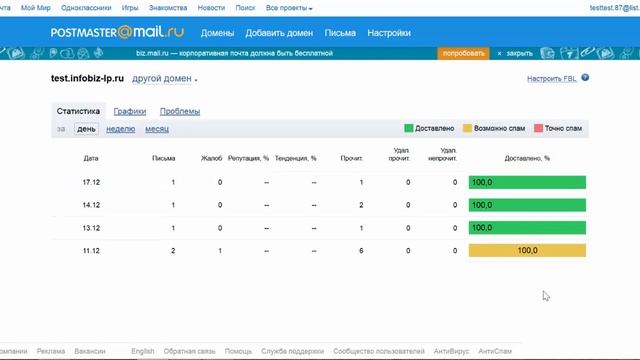Open 'Поиск' top link
The height and width of the screenshot is (360, 640).
pos(245,8)
